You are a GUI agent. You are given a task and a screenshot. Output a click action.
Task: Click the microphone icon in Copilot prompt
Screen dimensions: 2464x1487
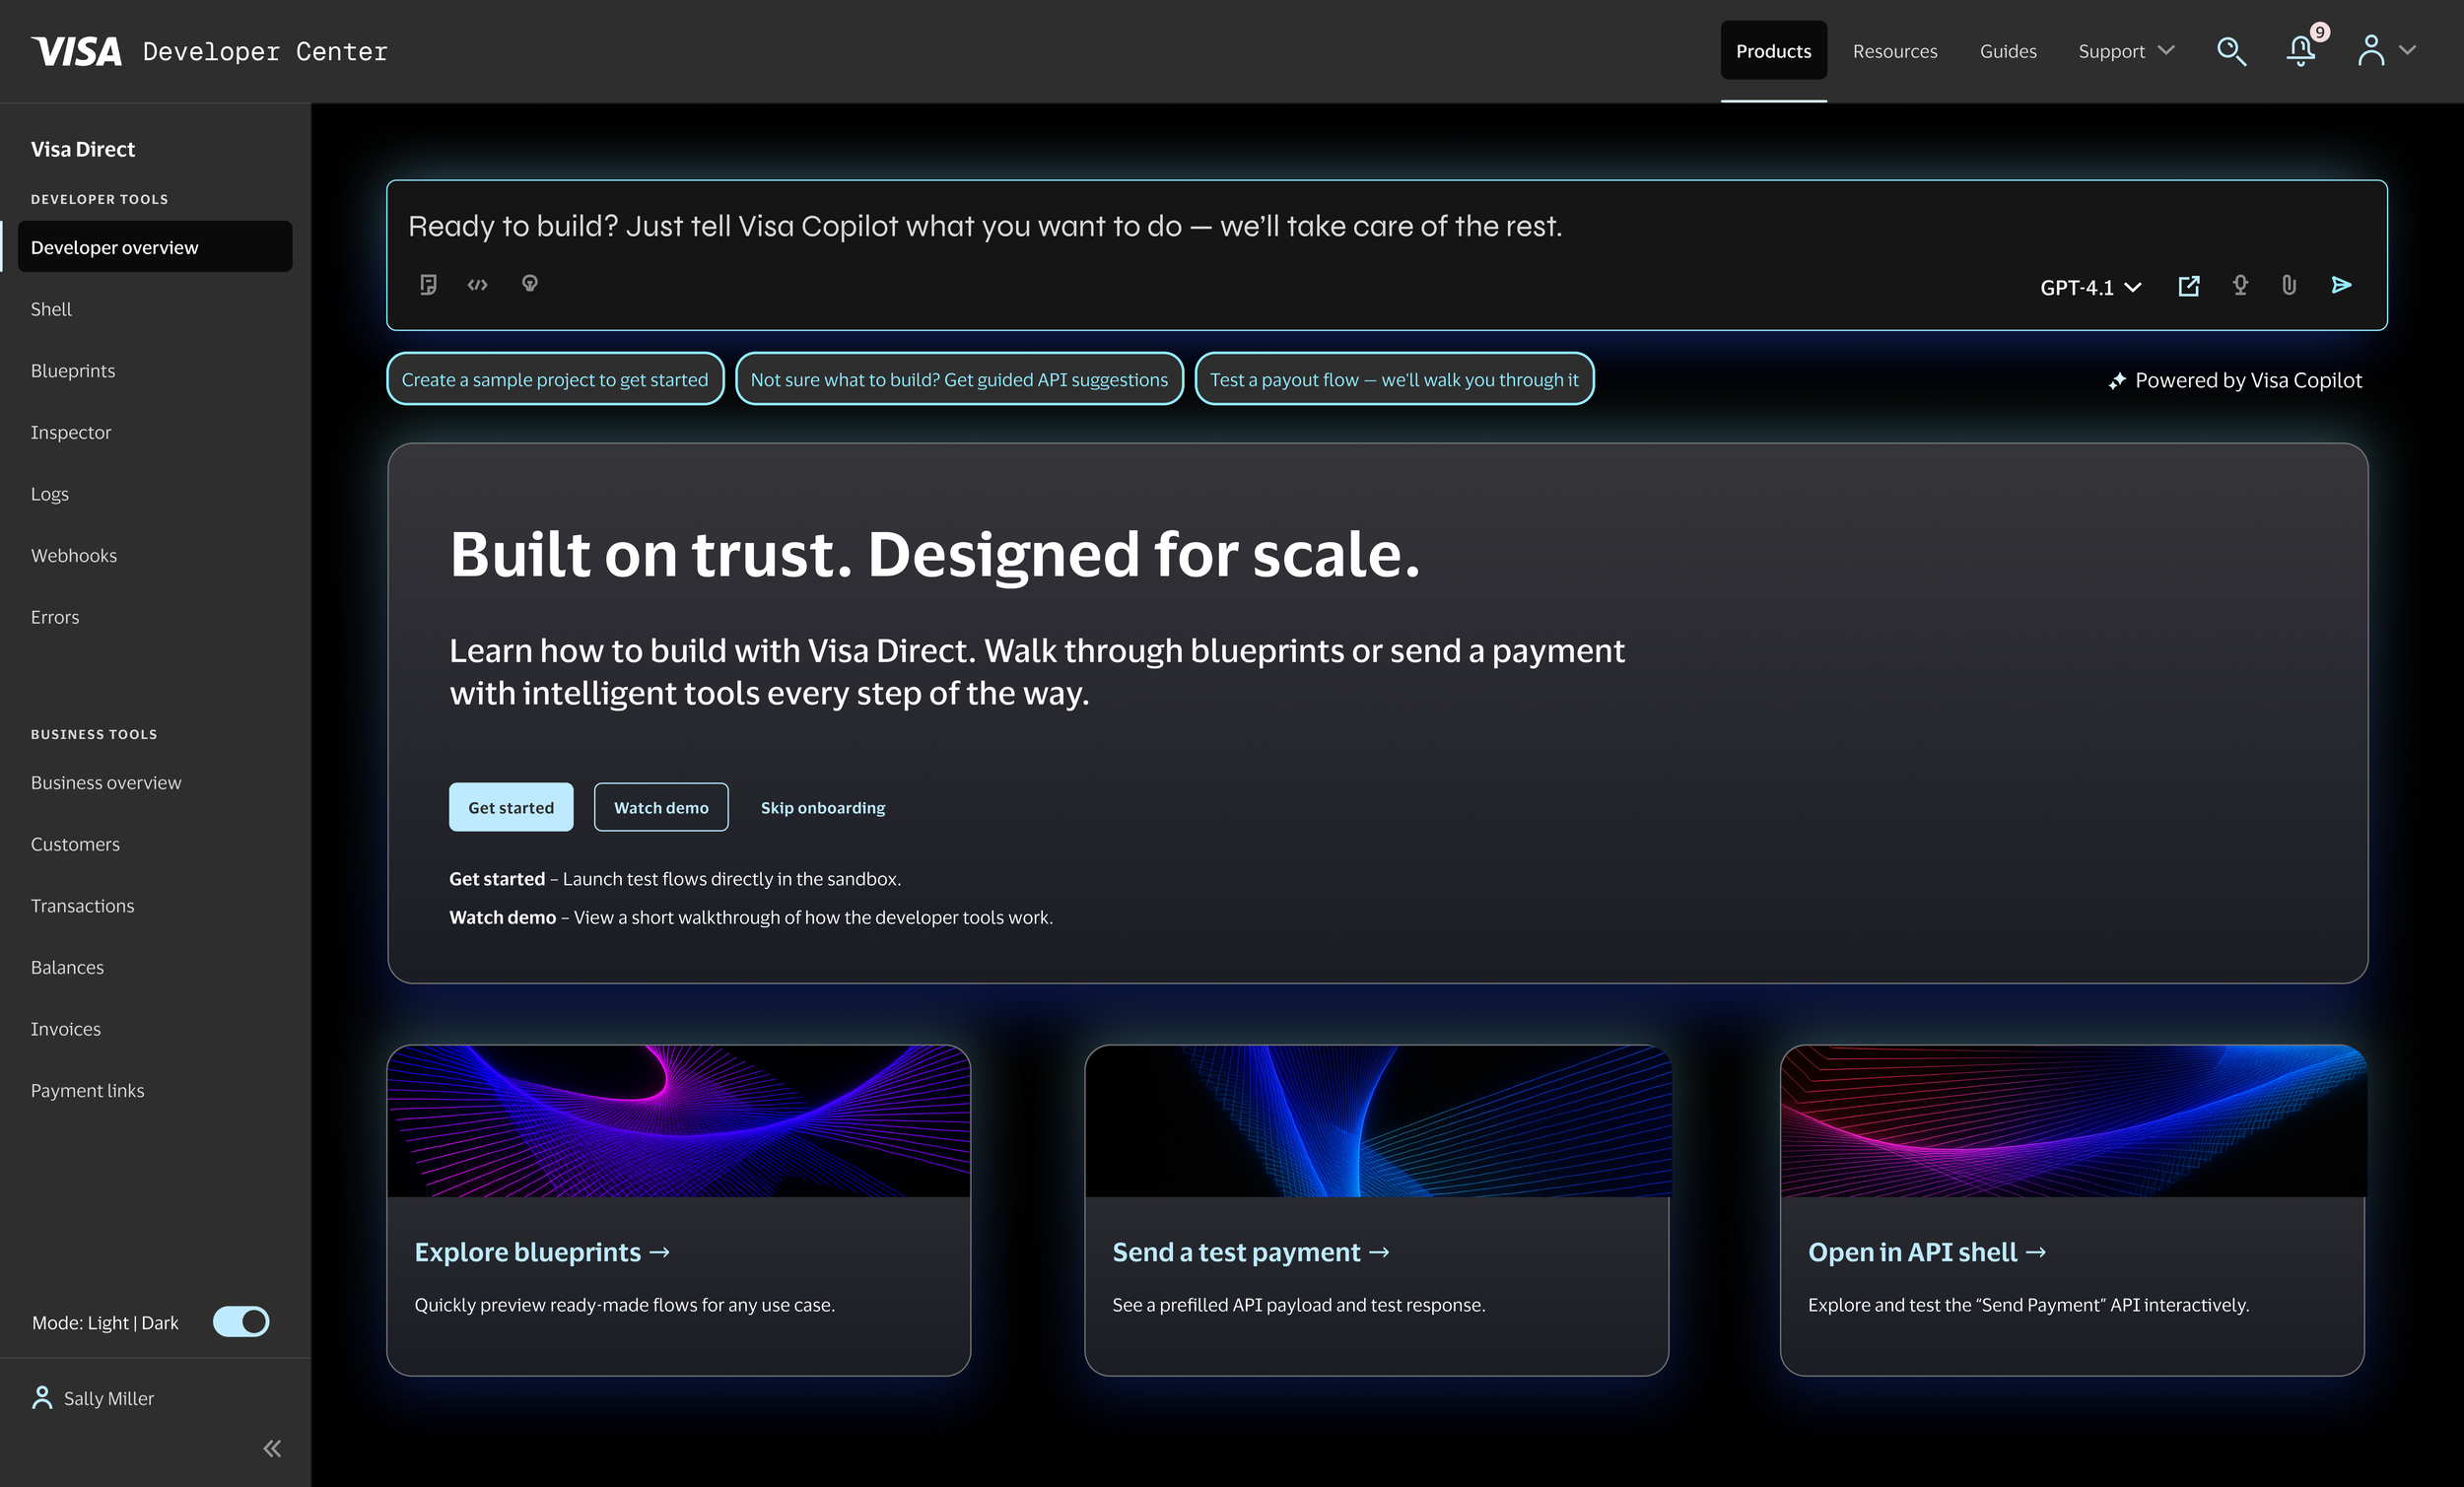point(2240,286)
